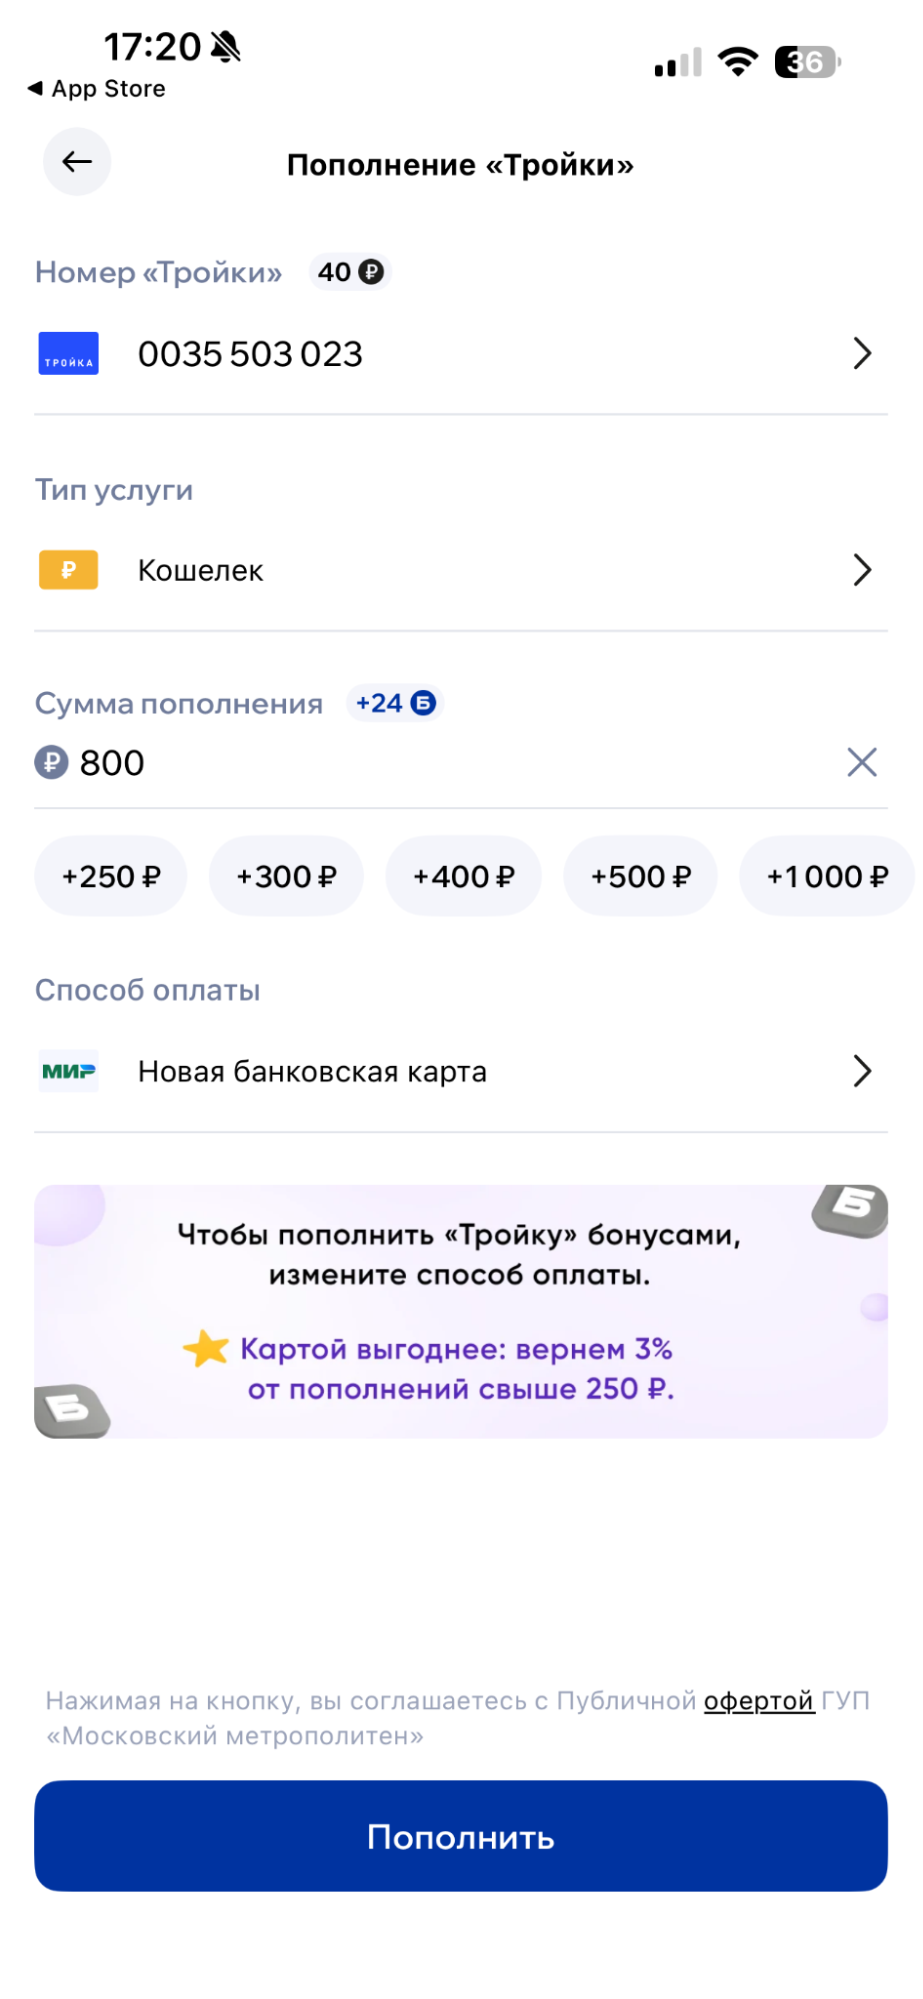This screenshot has width=923, height=1999.
Task: Tap the +24 bonus points badge
Action: (396, 703)
